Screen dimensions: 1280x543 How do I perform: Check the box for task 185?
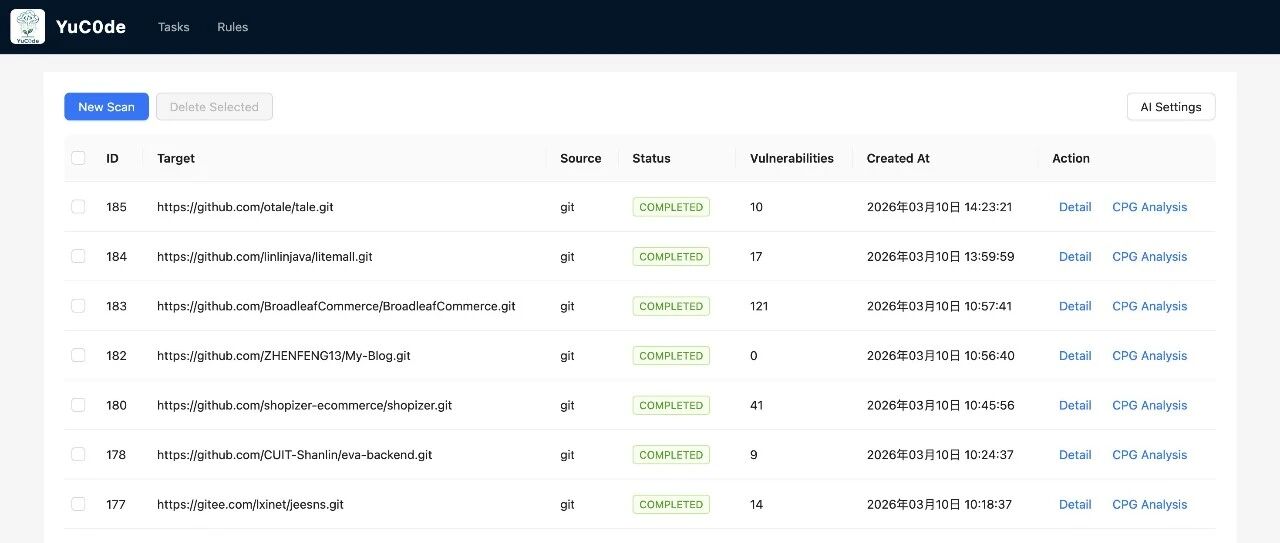78,207
